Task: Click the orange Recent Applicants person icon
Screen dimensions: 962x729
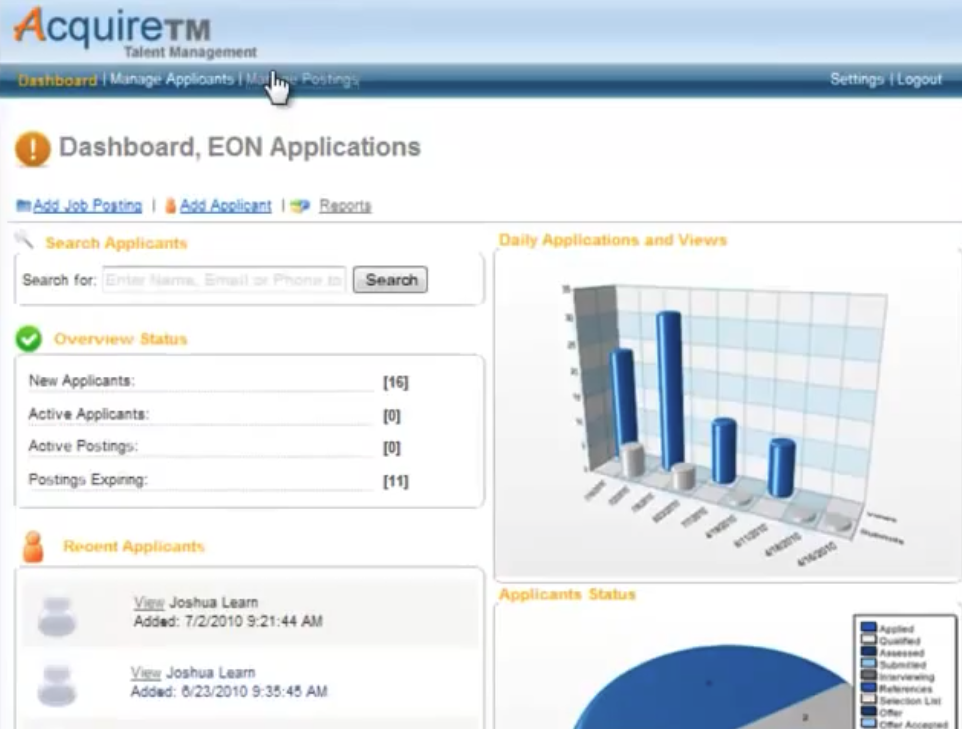Action: tap(33, 547)
